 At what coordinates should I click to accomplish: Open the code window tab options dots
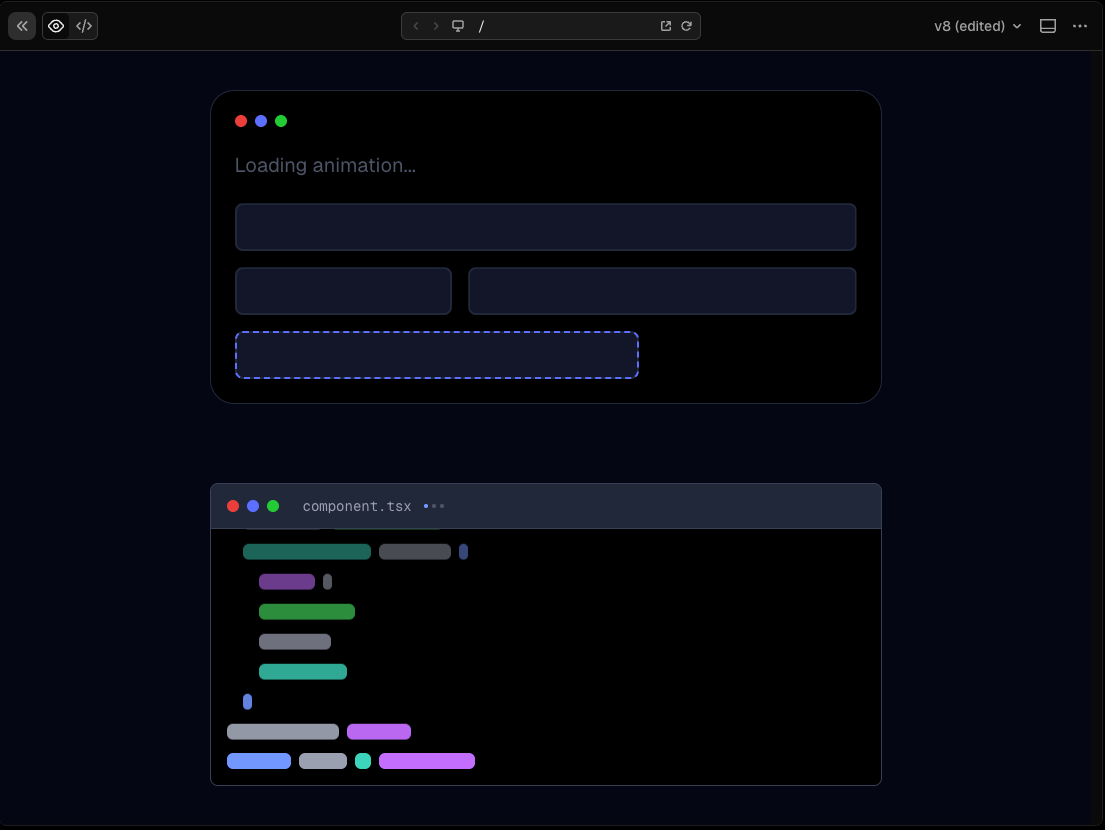(x=433, y=506)
